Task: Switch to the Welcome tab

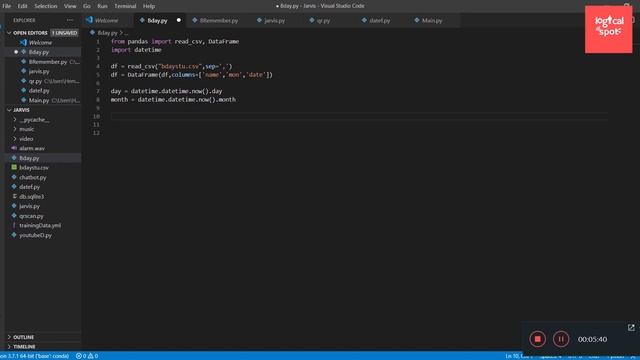Action: pos(107,20)
